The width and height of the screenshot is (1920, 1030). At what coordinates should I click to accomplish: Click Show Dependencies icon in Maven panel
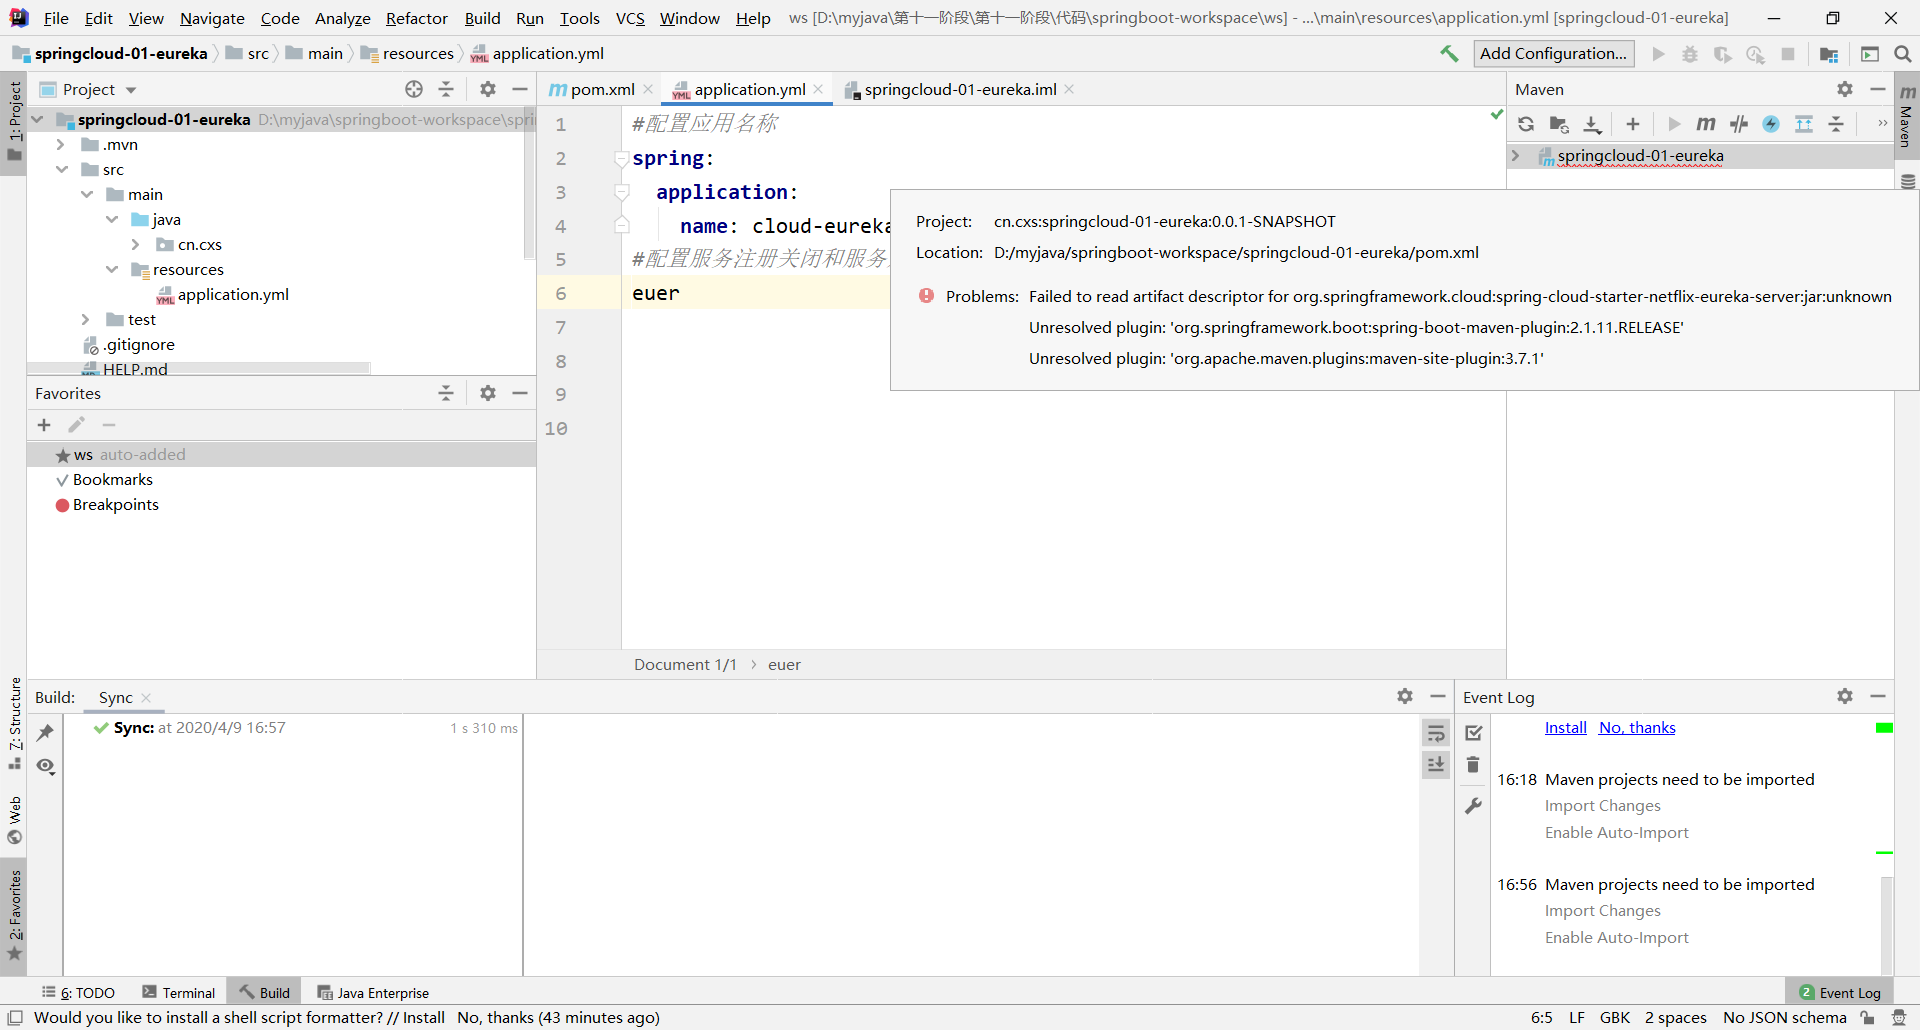tap(1804, 124)
